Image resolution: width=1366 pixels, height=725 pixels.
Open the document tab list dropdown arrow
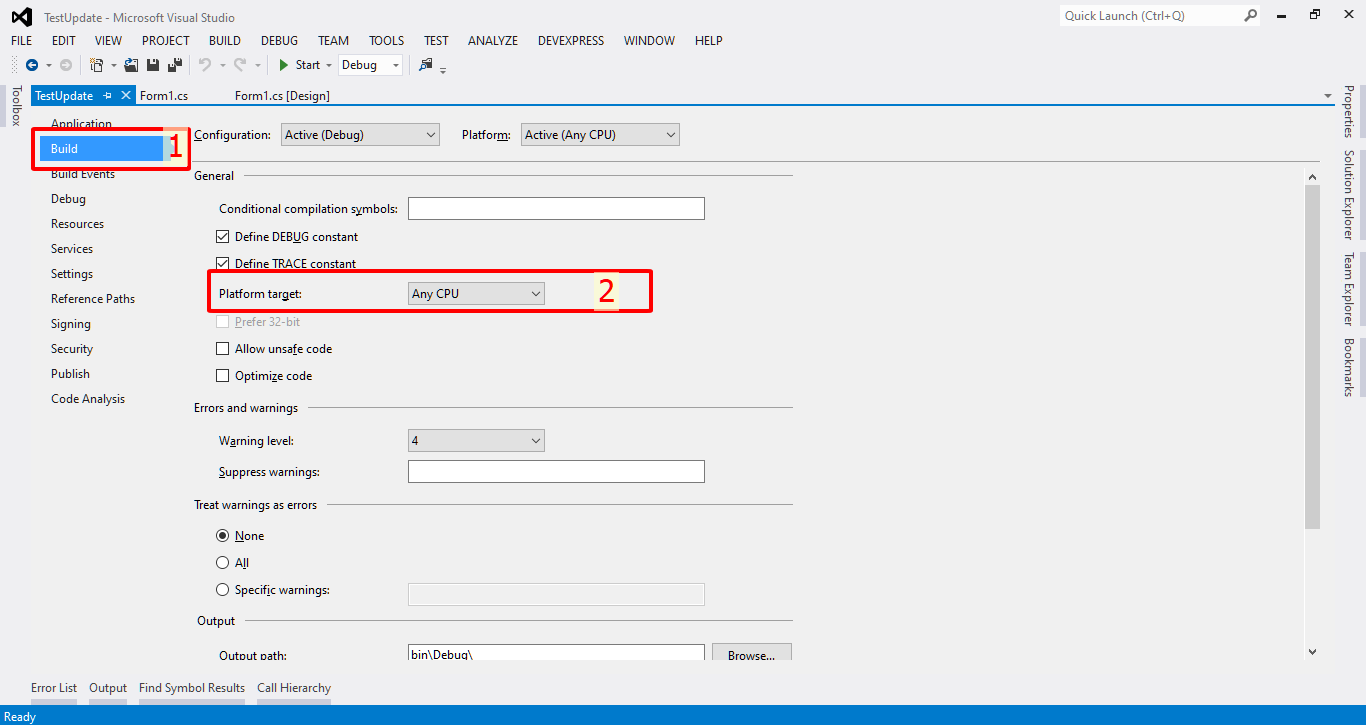pyautogui.click(x=1328, y=96)
